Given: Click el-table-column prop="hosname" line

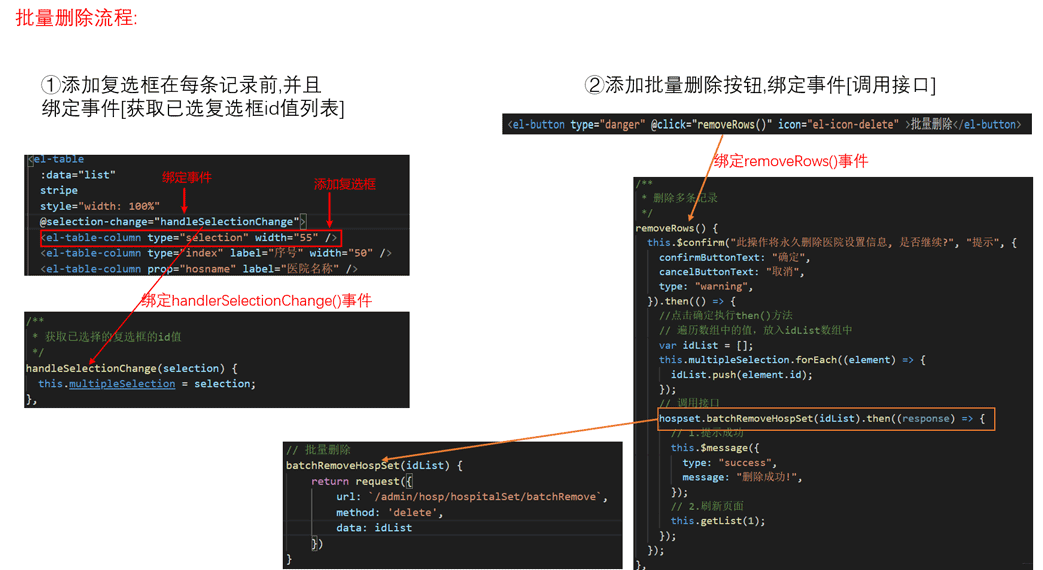Looking at the screenshot, I should [200, 269].
